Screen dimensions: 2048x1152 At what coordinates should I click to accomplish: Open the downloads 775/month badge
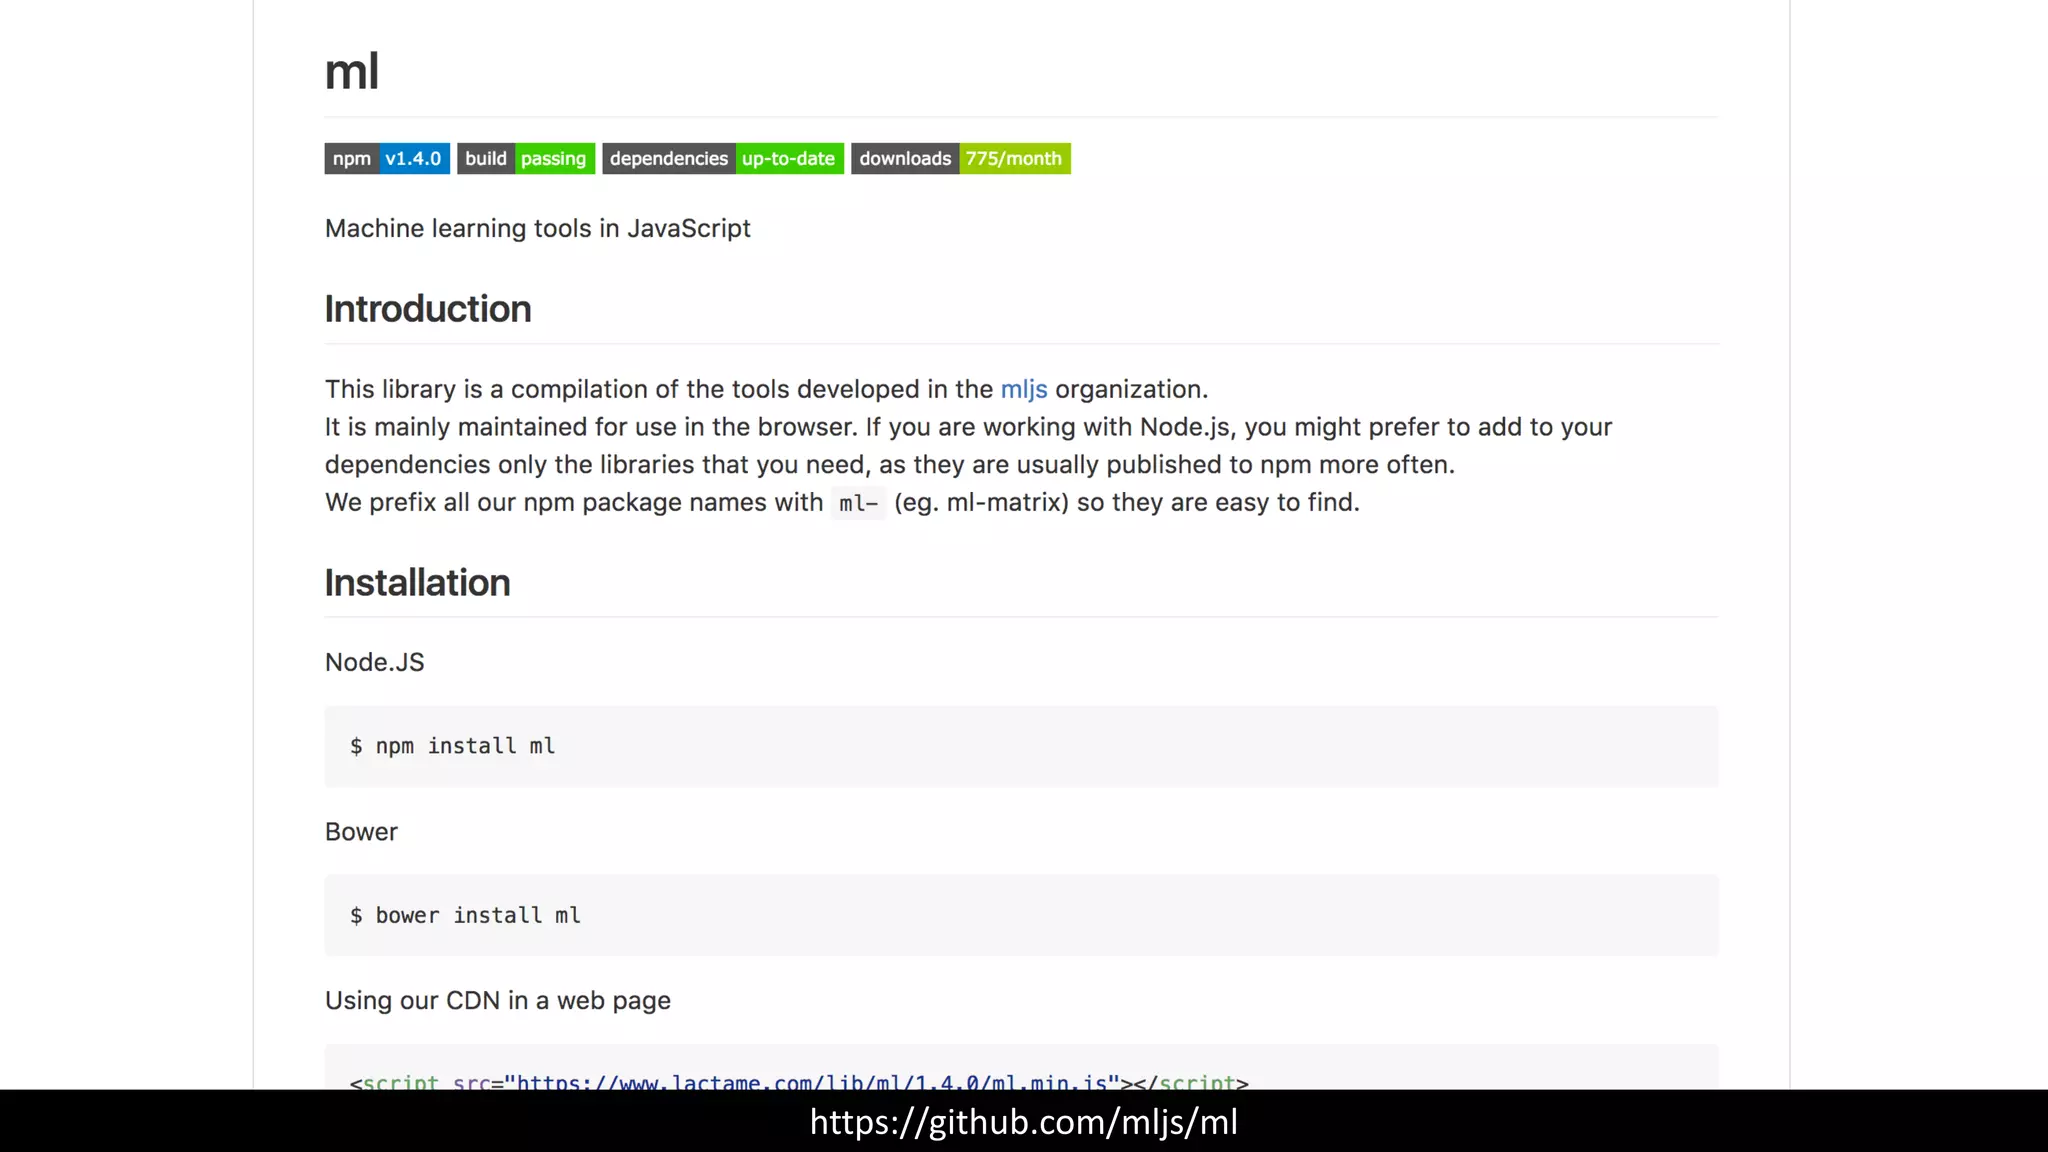pos(960,159)
